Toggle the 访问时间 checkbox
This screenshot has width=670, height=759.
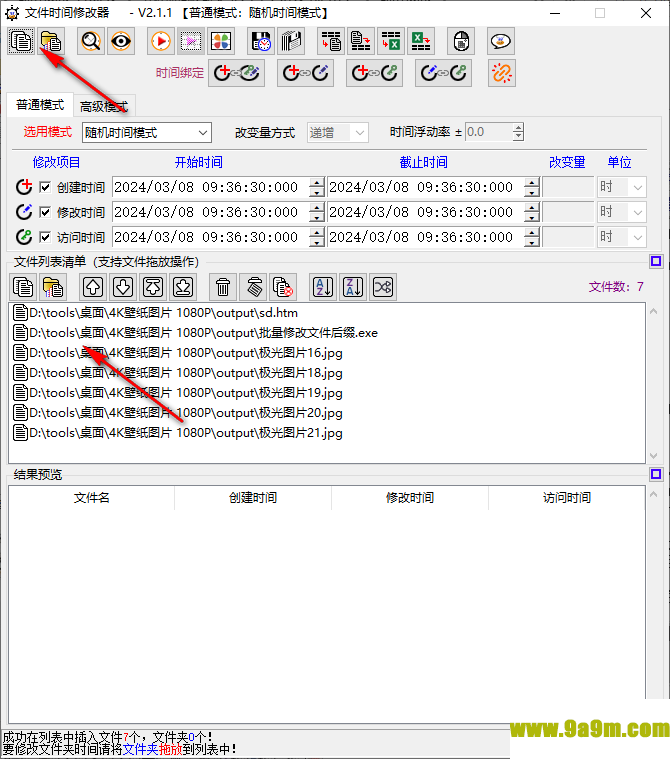point(45,237)
